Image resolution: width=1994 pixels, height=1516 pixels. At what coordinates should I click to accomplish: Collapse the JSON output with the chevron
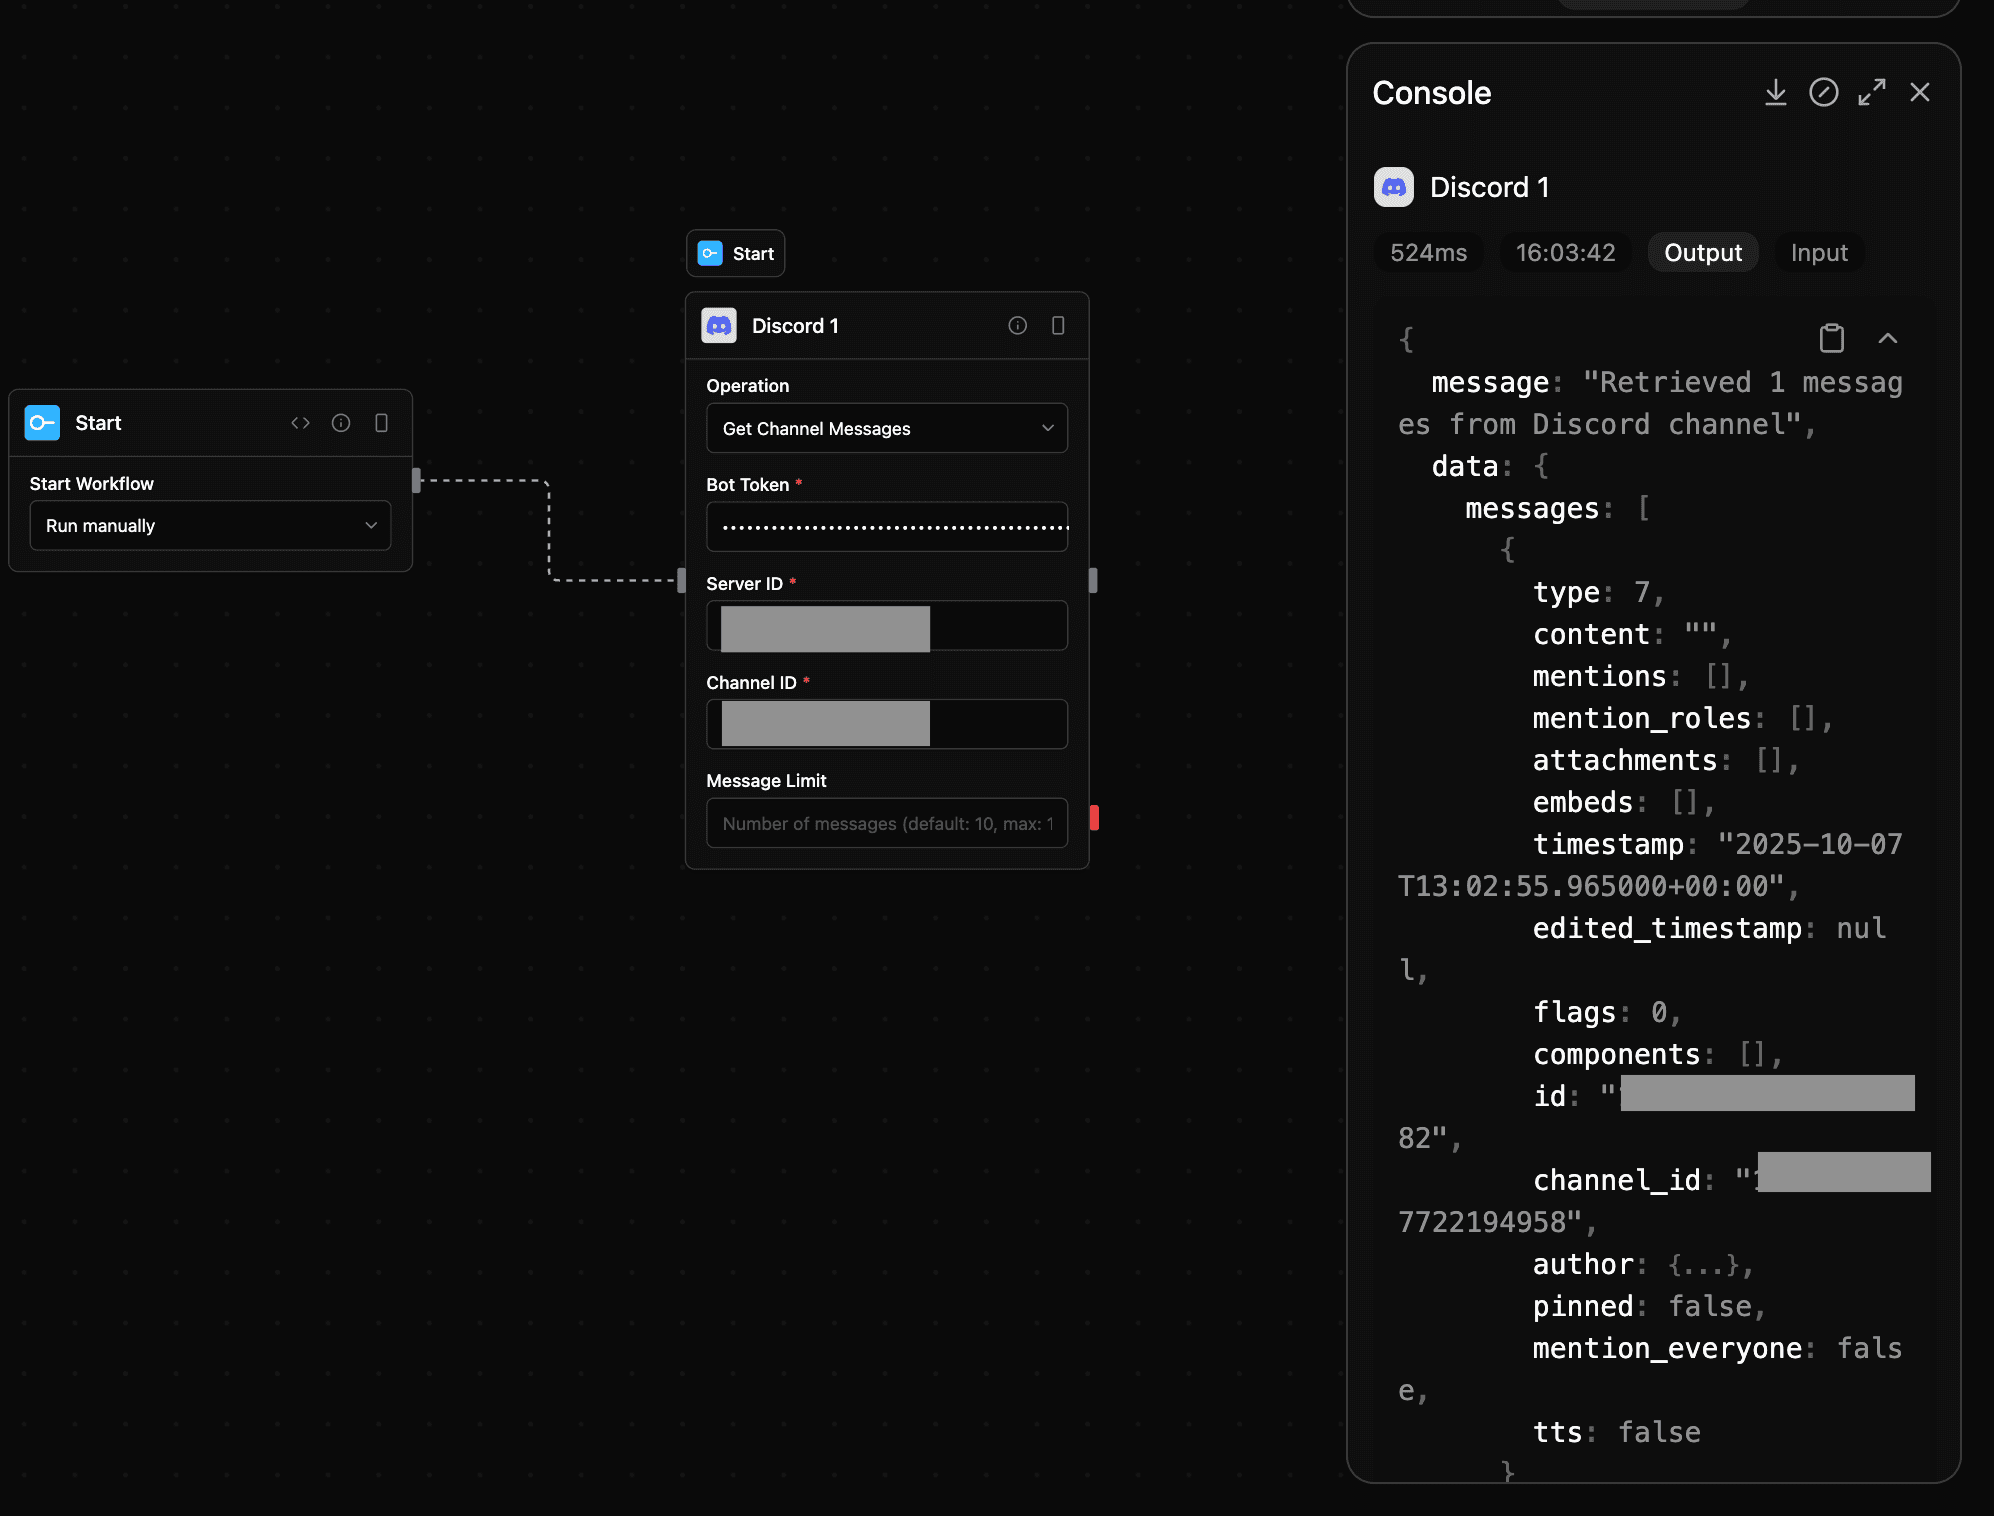click(x=1888, y=339)
